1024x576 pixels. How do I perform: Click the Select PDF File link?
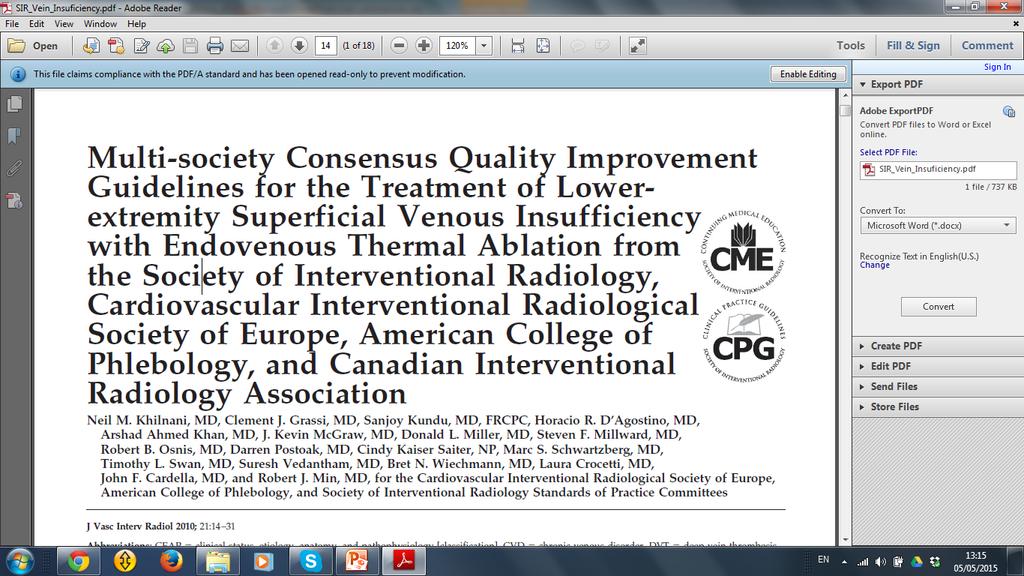tap(888, 152)
